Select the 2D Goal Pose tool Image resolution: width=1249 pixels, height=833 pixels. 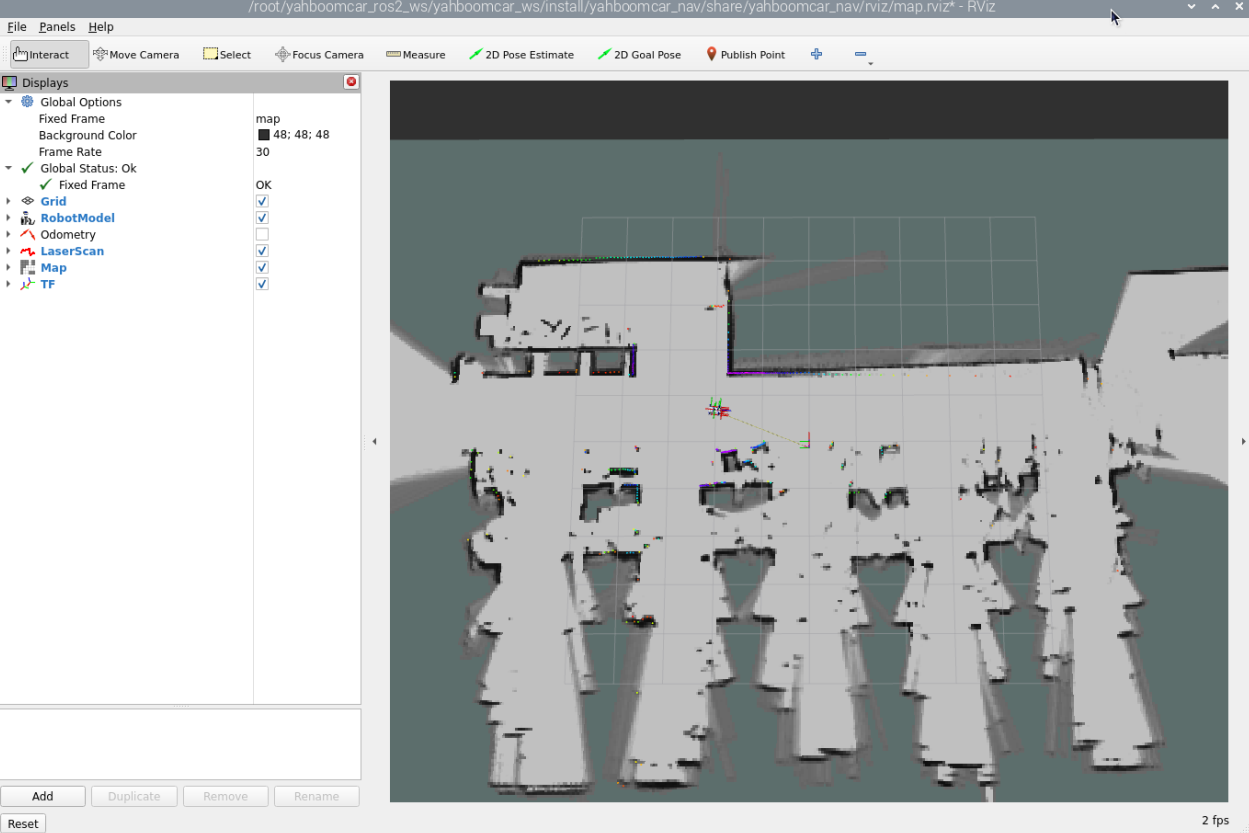(x=639, y=55)
